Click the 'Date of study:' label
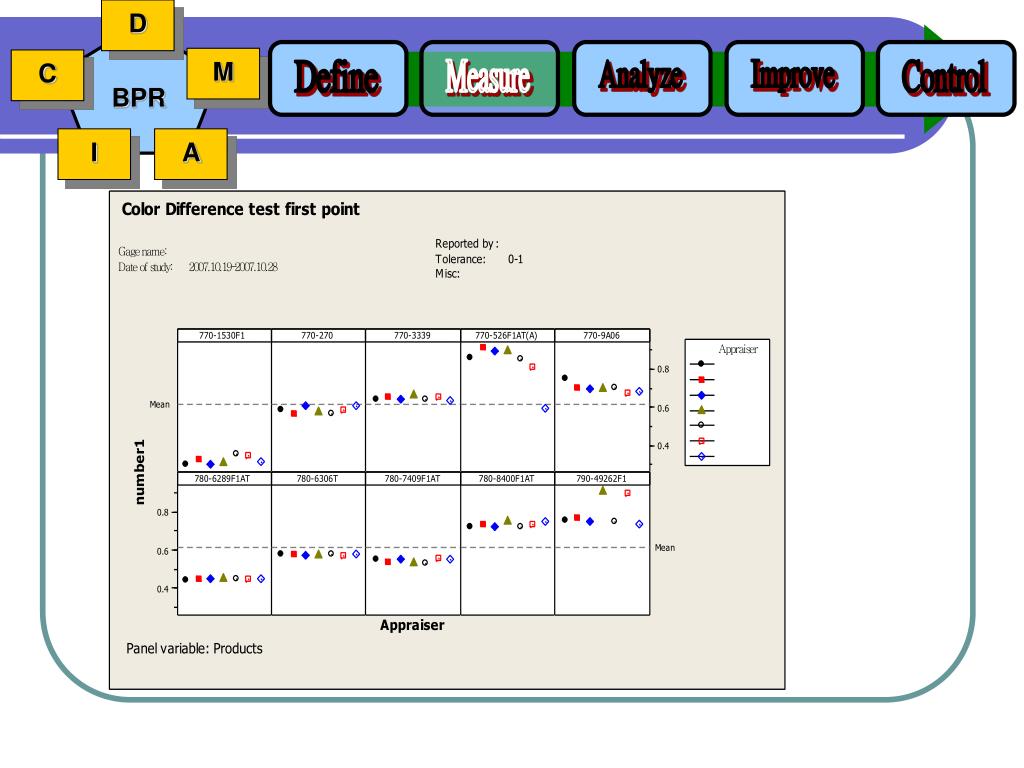 pyautogui.click(x=145, y=267)
